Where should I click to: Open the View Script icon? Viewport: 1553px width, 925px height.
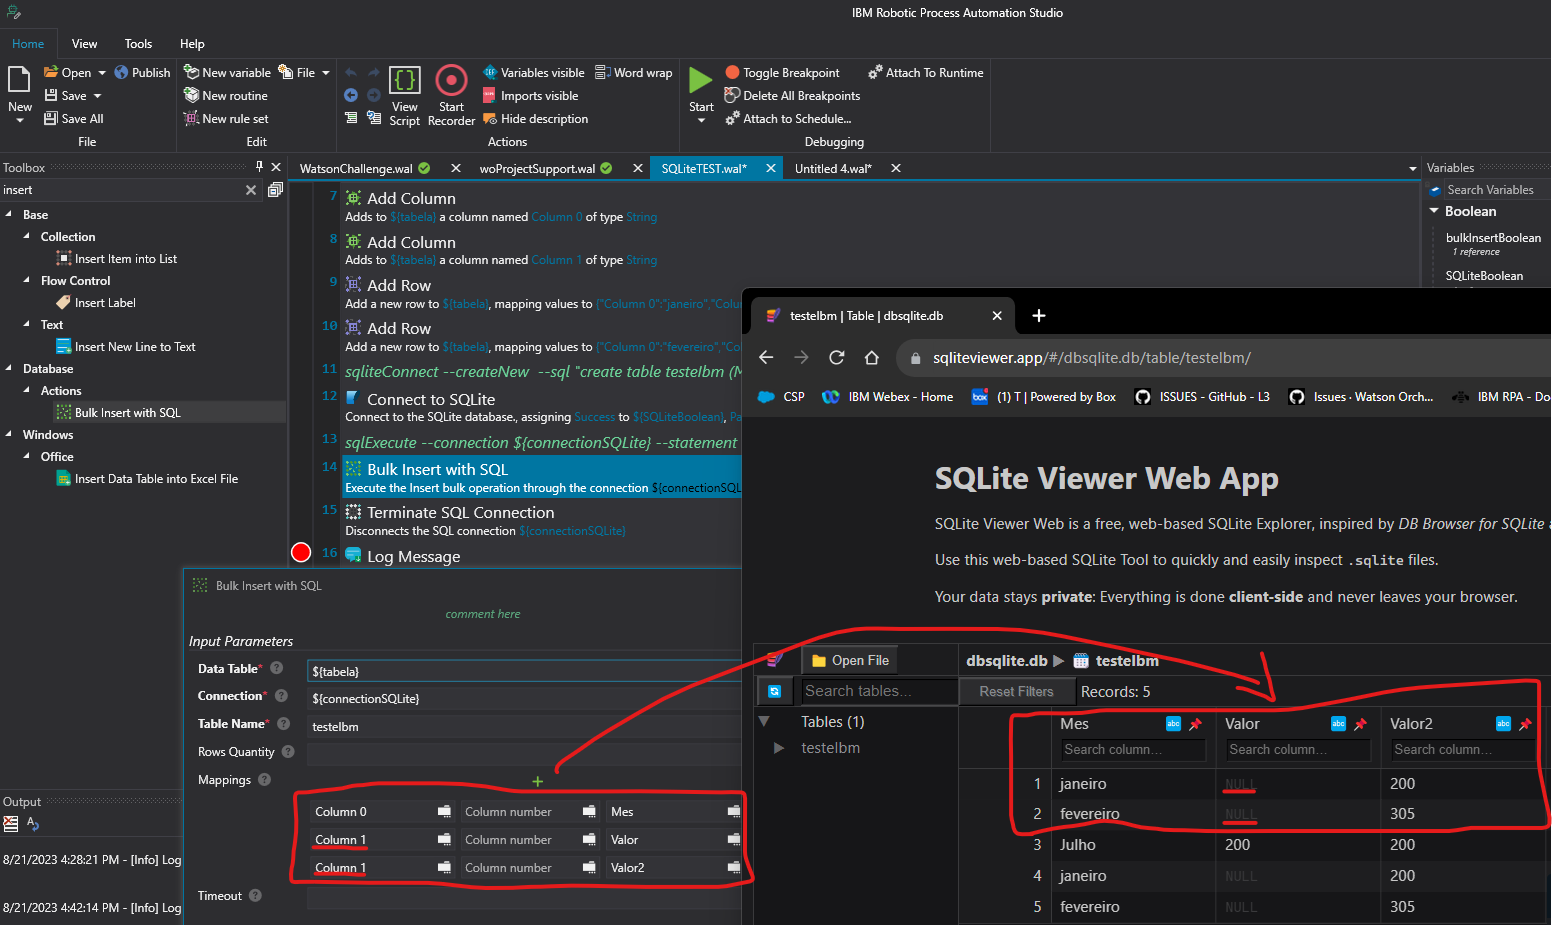tap(404, 80)
